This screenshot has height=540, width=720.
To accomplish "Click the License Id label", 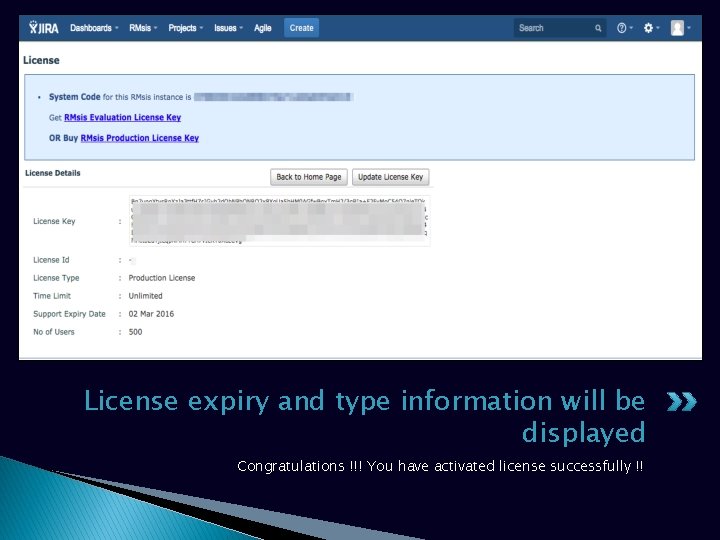I will 51,260.
